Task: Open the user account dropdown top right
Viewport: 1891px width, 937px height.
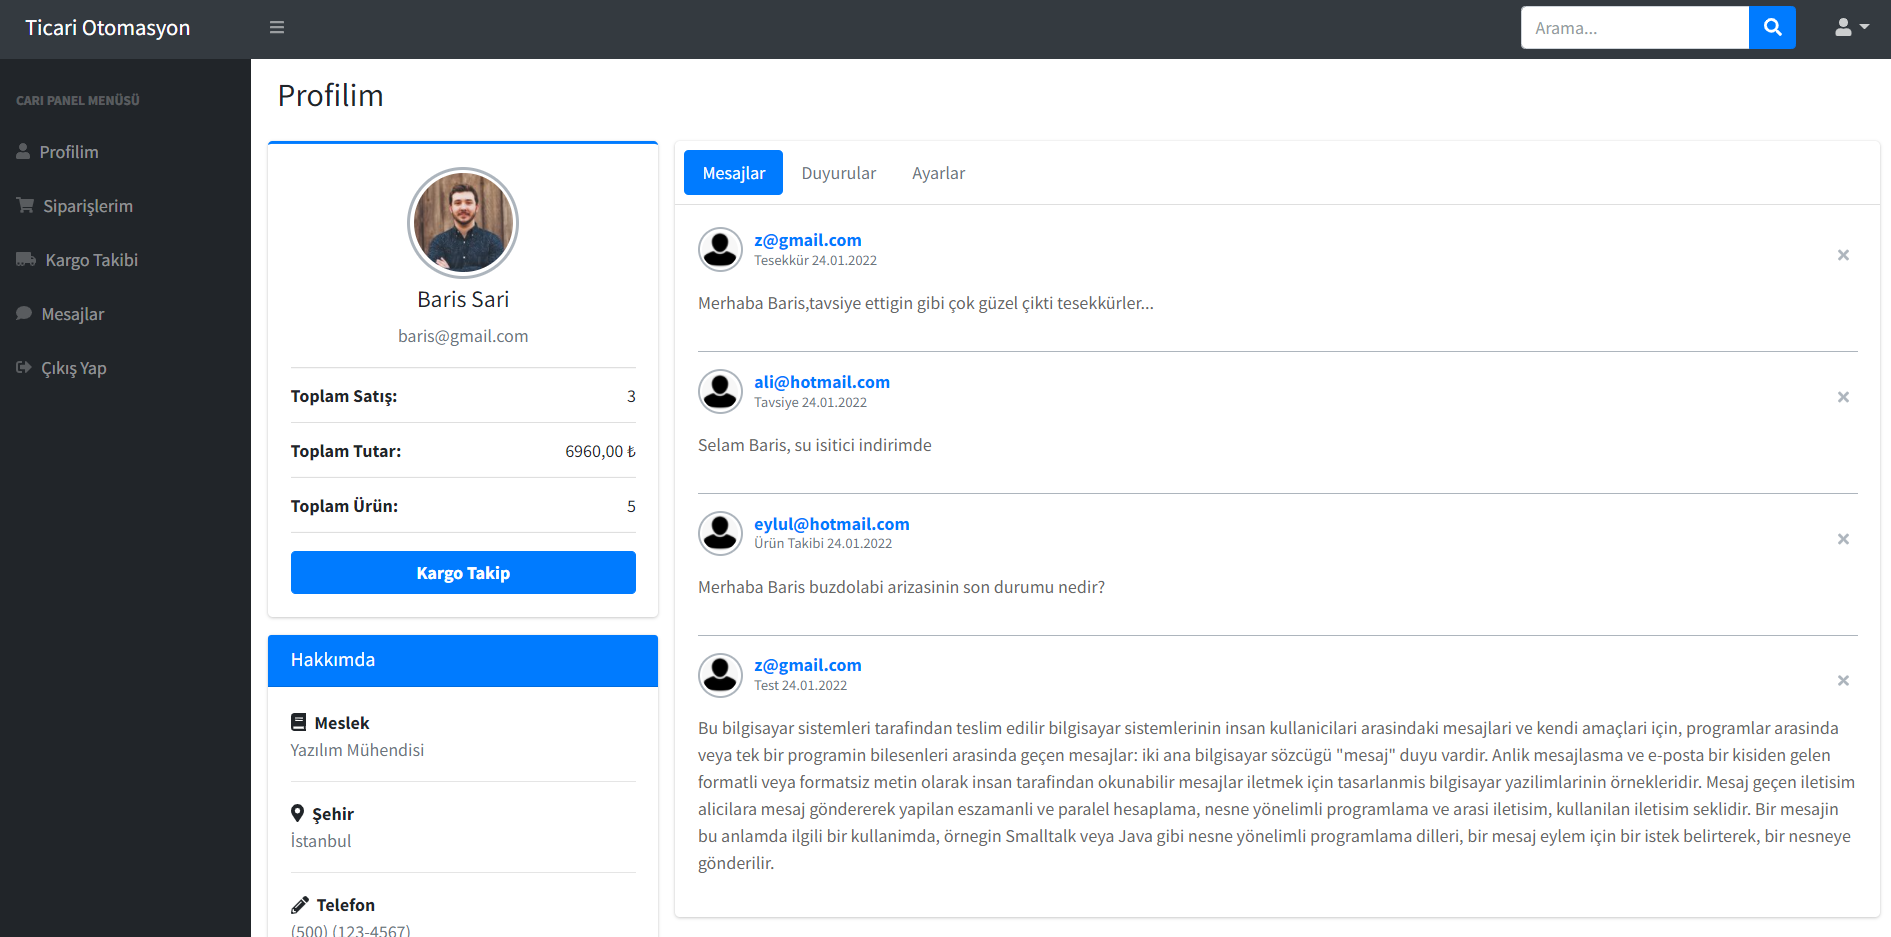Action: [x=1850, y=27]
